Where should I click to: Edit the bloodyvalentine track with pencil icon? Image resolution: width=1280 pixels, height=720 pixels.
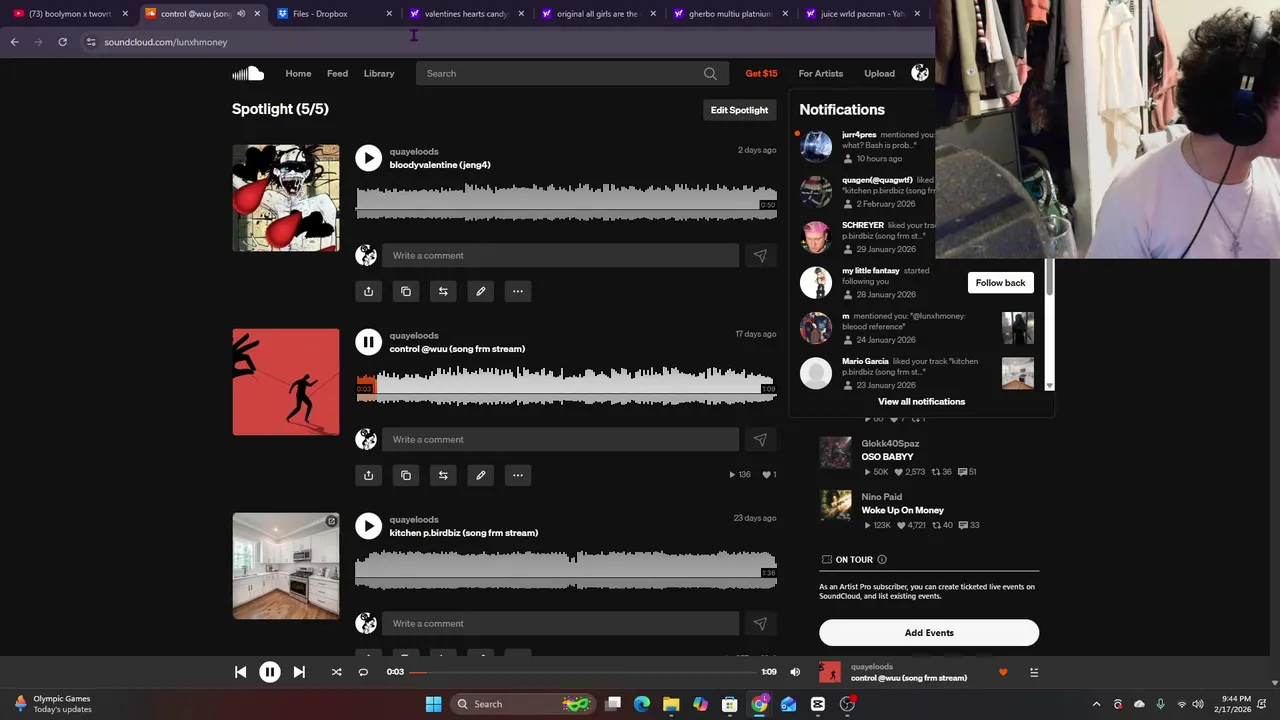coord(481,291)
